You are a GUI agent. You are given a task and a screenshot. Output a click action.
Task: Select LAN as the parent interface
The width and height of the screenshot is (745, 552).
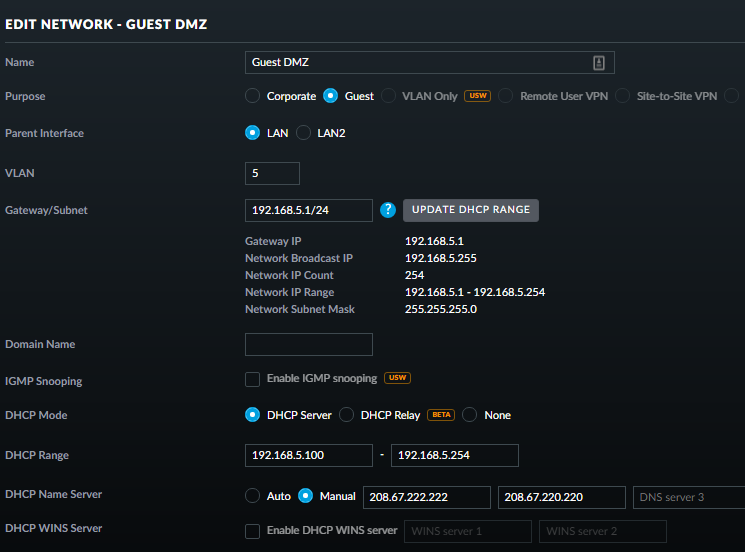[x=253, y=133]
